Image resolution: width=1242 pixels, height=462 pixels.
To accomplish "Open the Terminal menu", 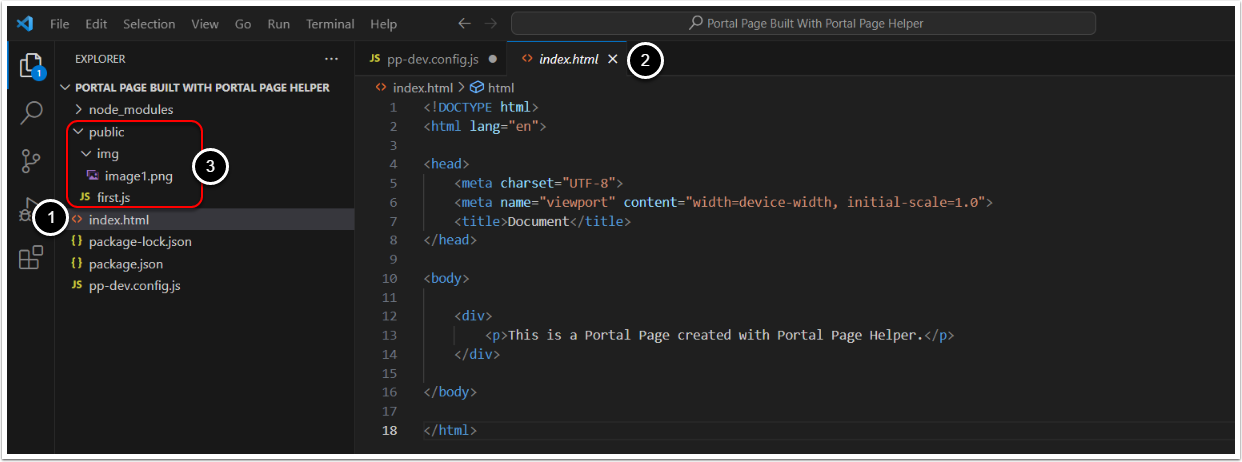I will click(x=330, y=23).
